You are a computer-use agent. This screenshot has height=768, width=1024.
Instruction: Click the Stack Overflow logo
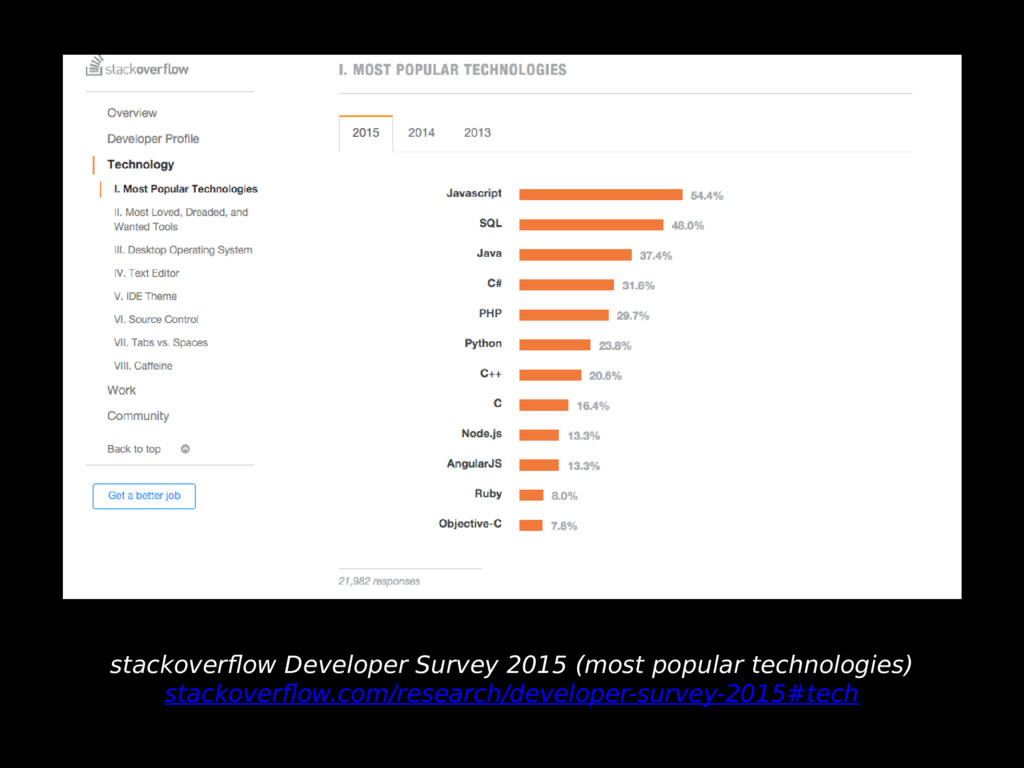(x=137, y=67)
